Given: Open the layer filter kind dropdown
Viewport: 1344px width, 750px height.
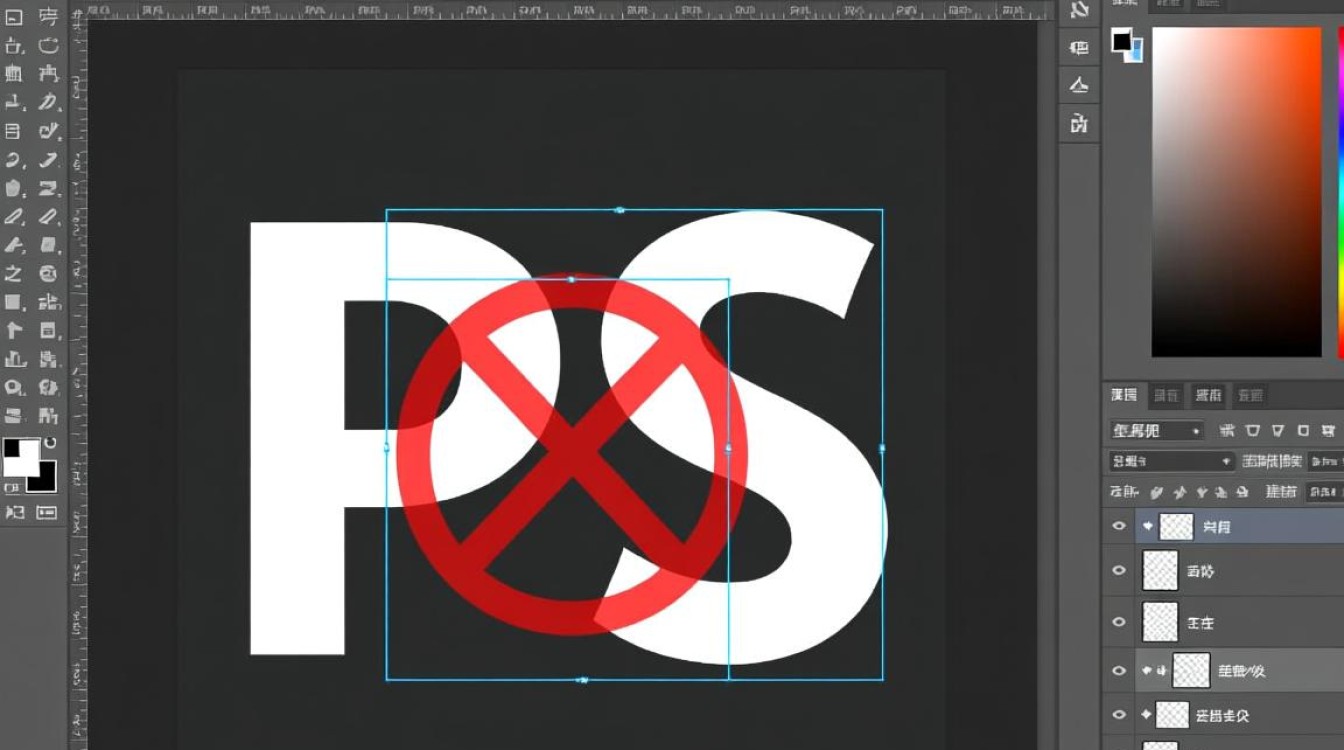Looking at the screenshot, I should 1156,431.
